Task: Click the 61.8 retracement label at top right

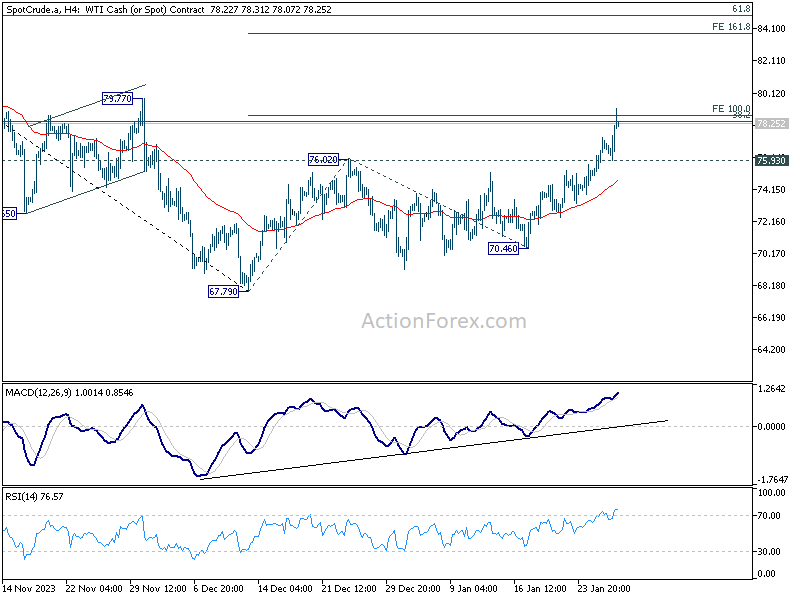Action: point(741,9)
